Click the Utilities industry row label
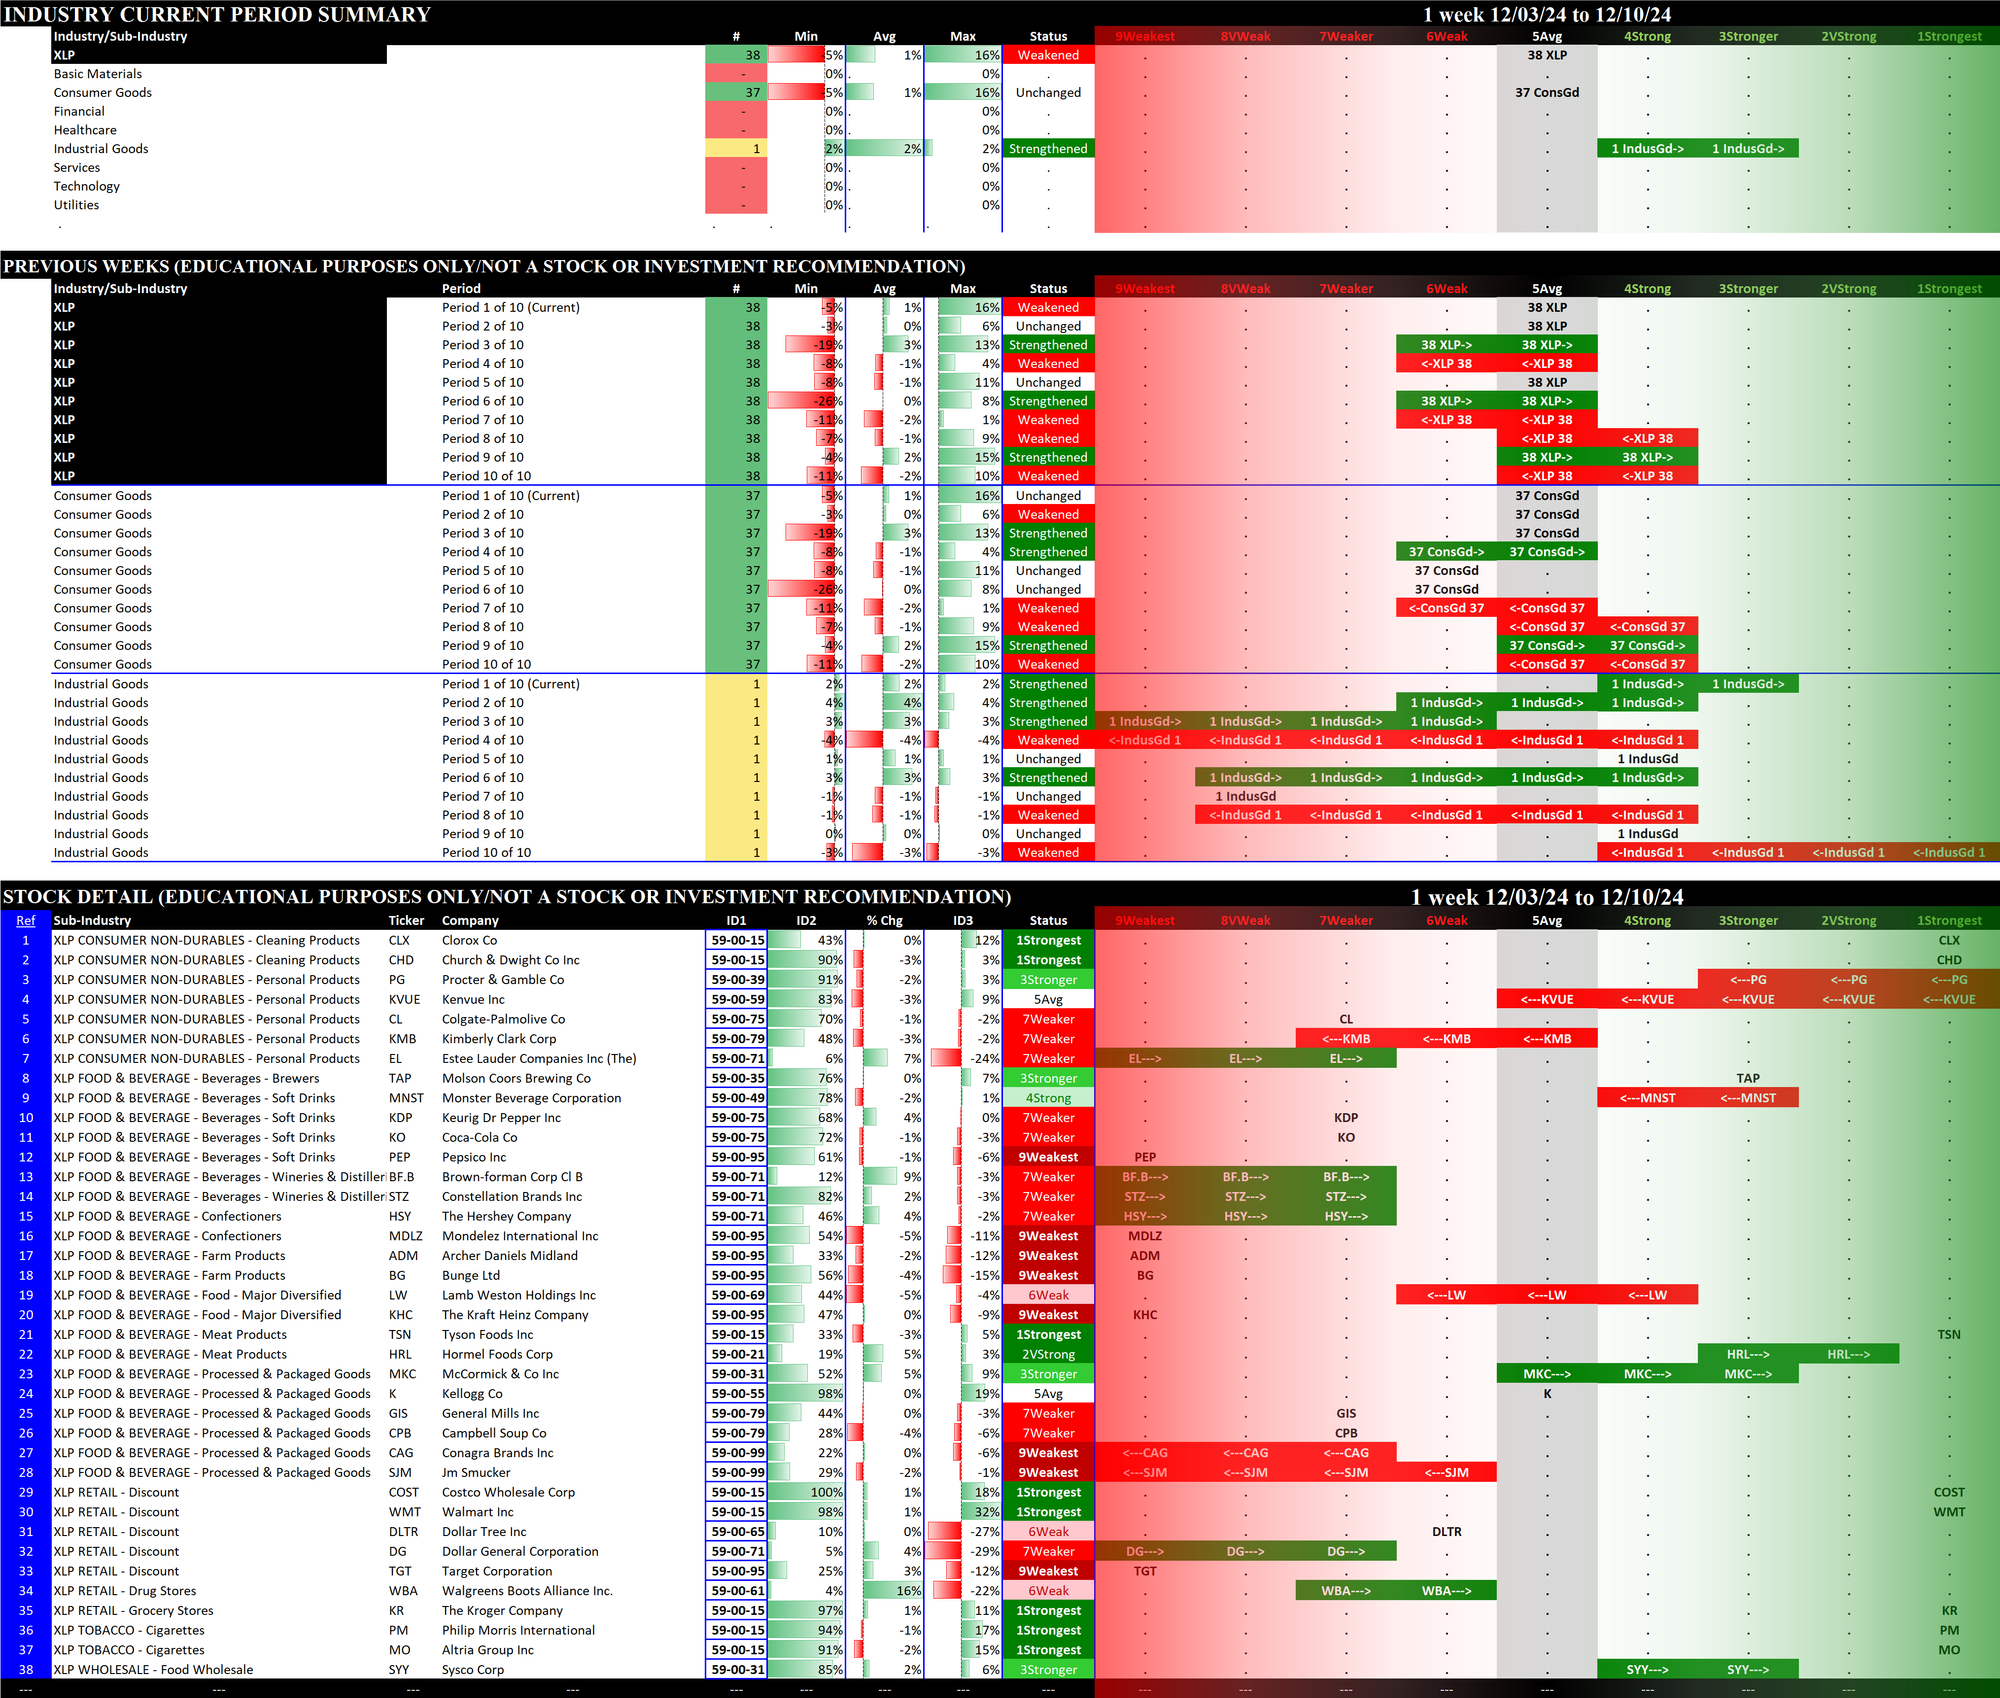 pos(77,205)
